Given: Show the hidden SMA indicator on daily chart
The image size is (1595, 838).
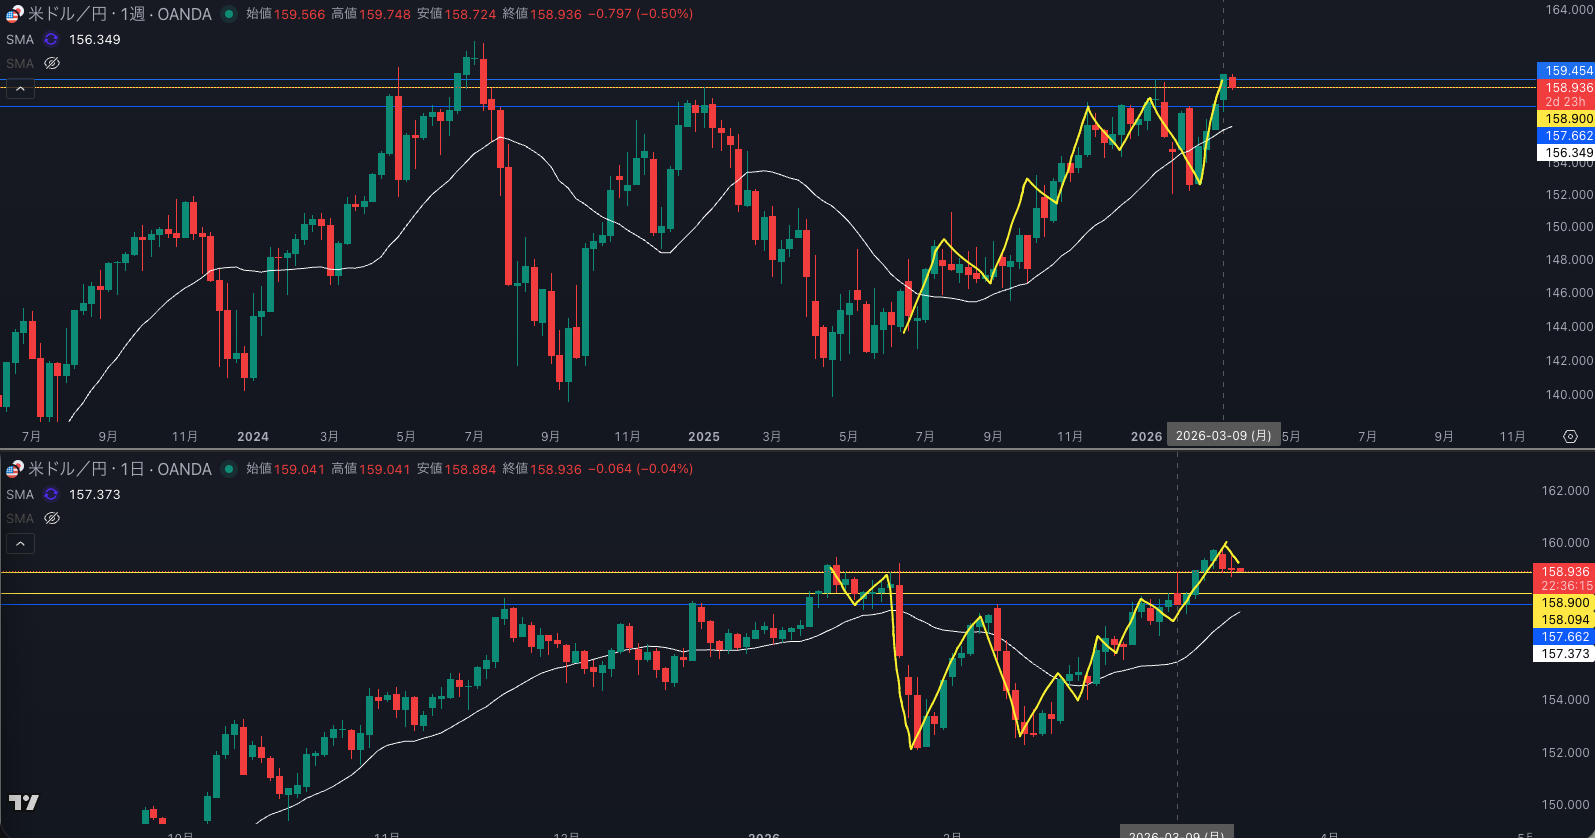Looking at the screenshot, I should click(x=52, y=518).
